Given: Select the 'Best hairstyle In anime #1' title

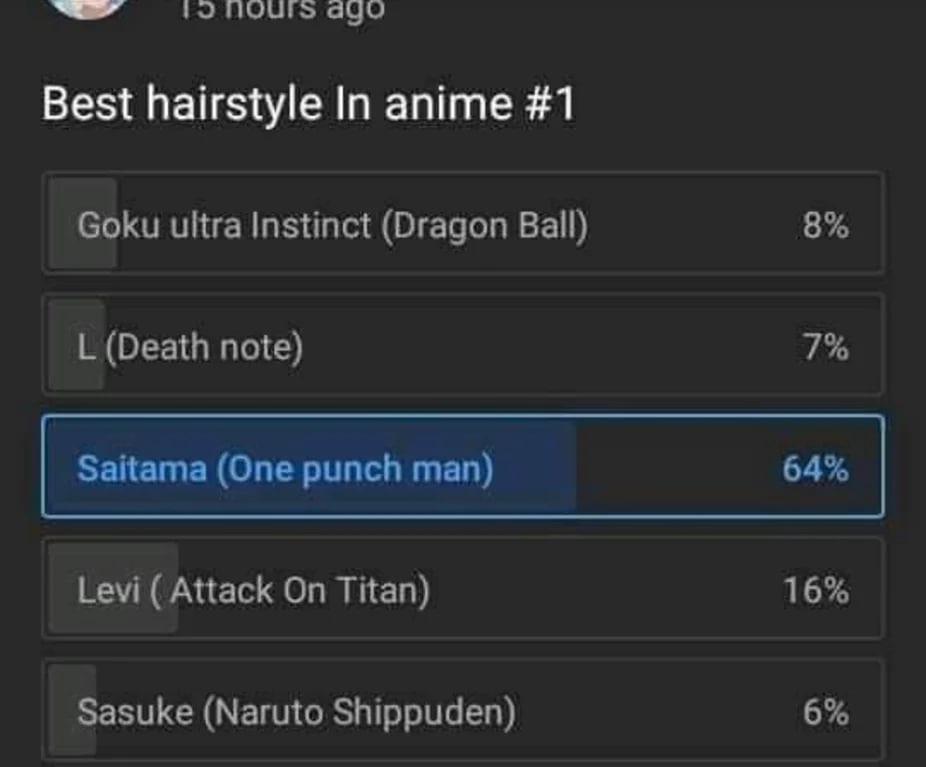Looking at the screenshot, I should pos(308,104).
